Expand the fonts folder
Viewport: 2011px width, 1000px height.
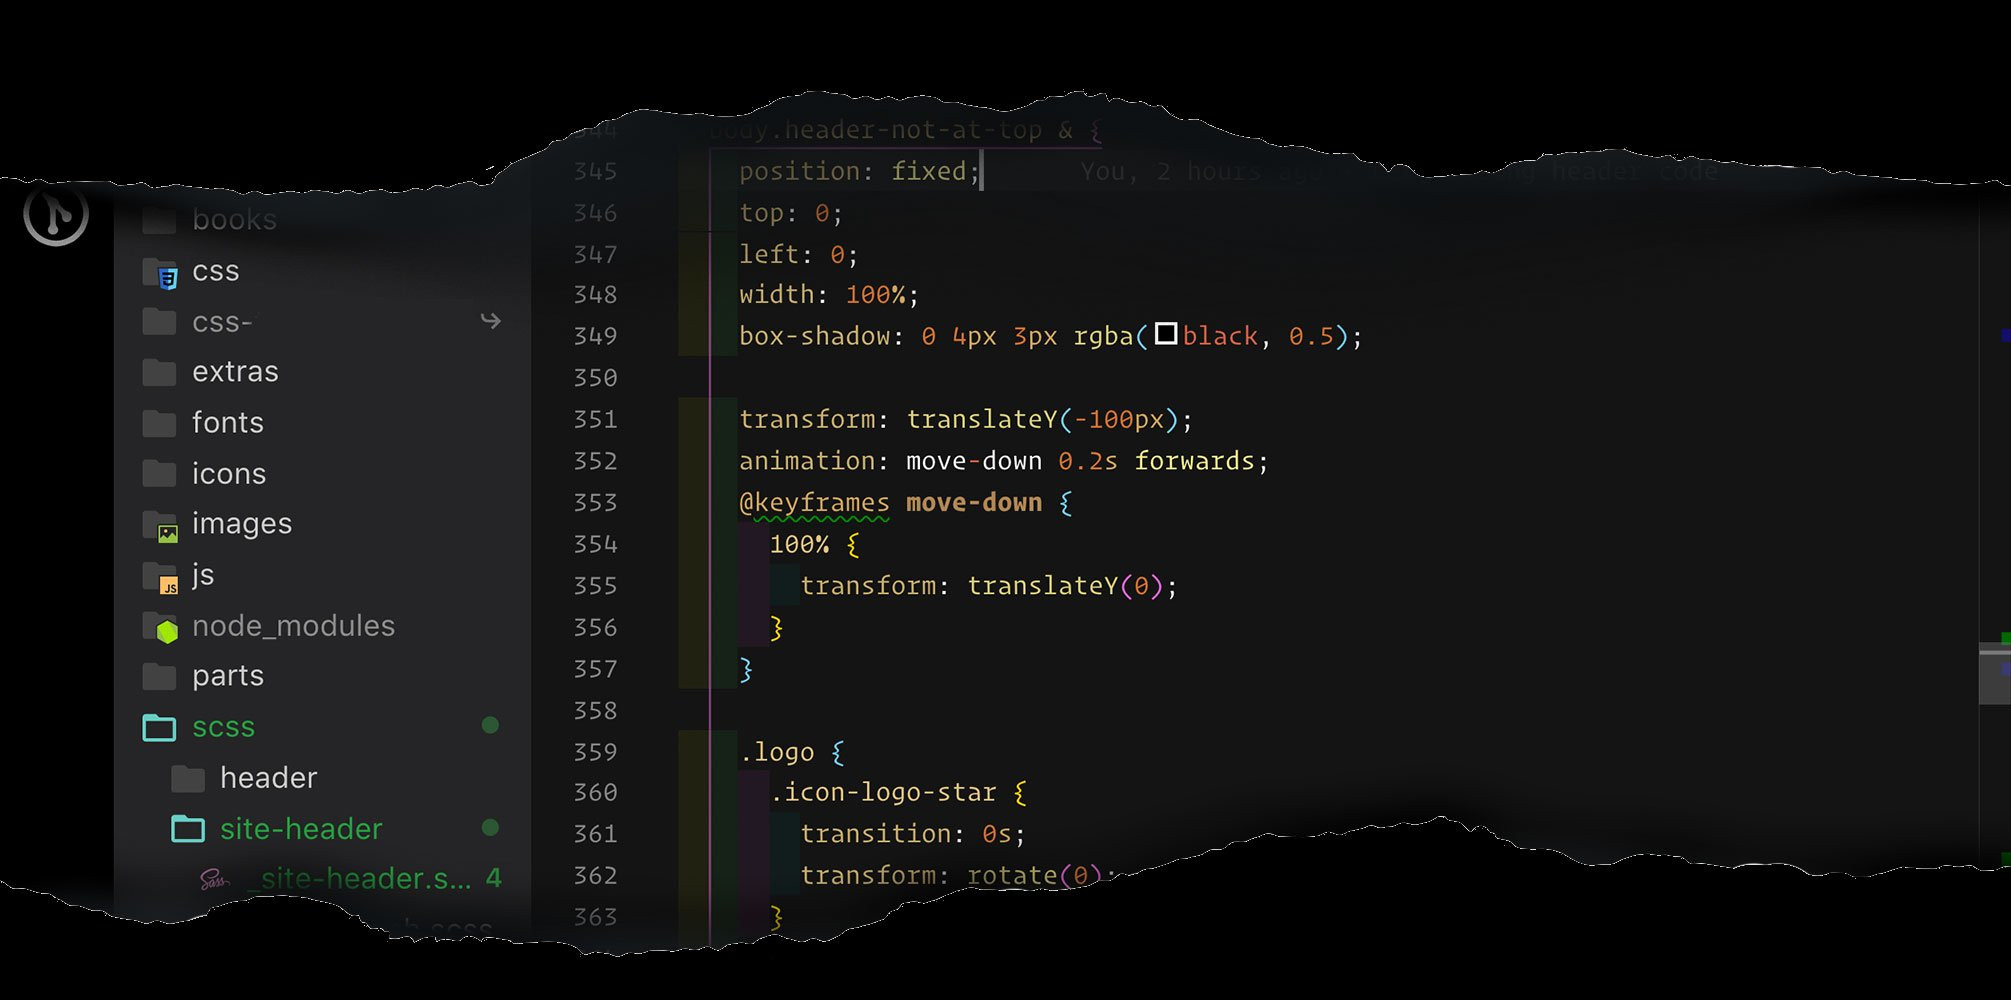(x=227, y=423)
